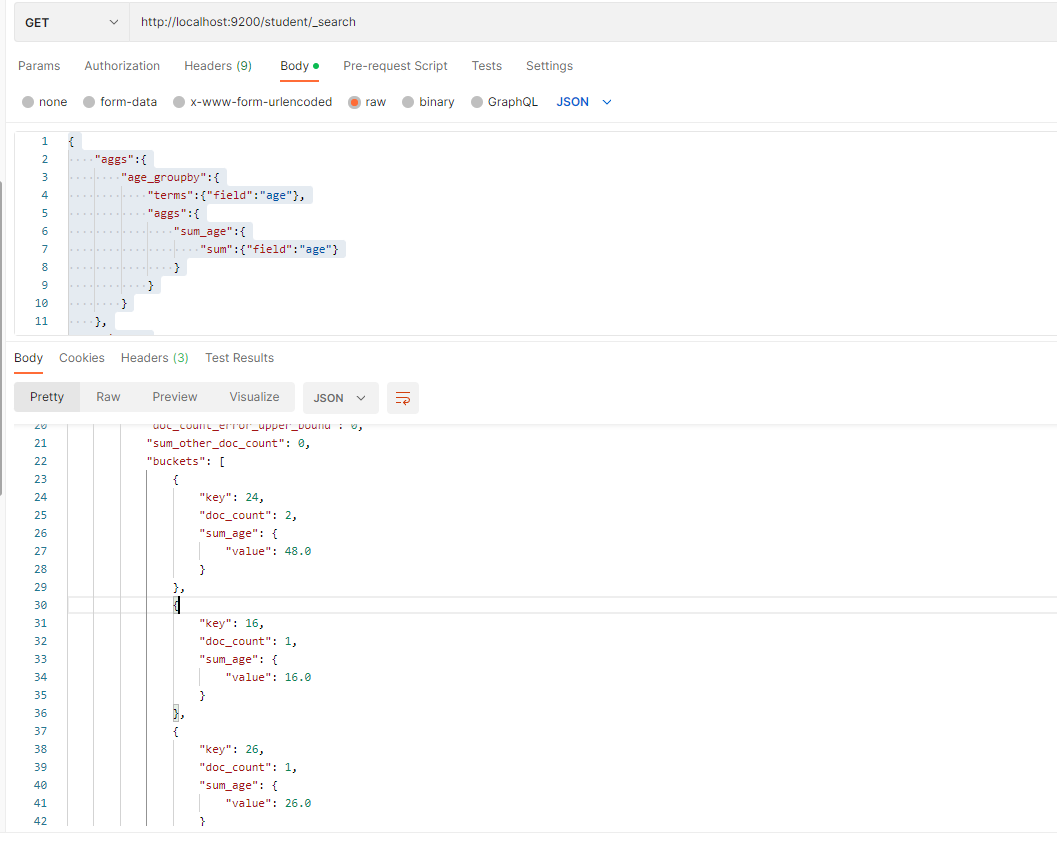Click line number 30 in response gutter

click(40, 605)
